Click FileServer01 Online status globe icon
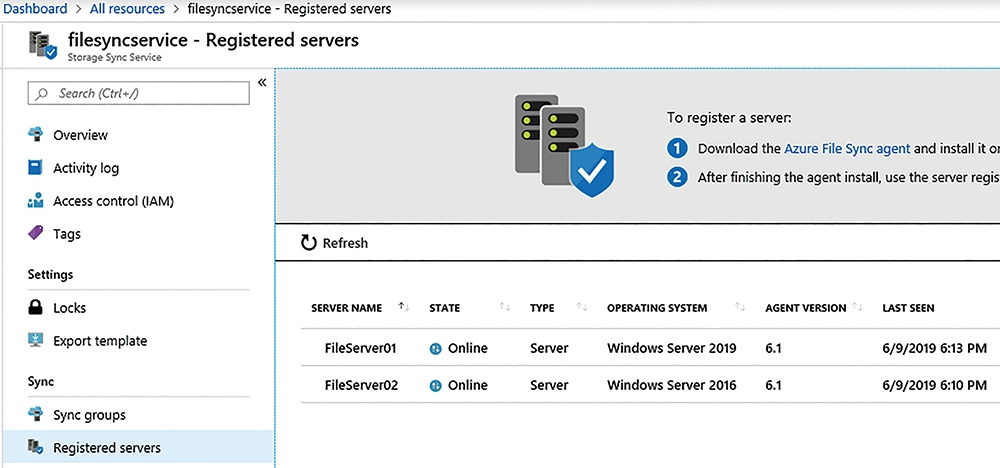The image size is (1000, 468). [x=436, y=349]
